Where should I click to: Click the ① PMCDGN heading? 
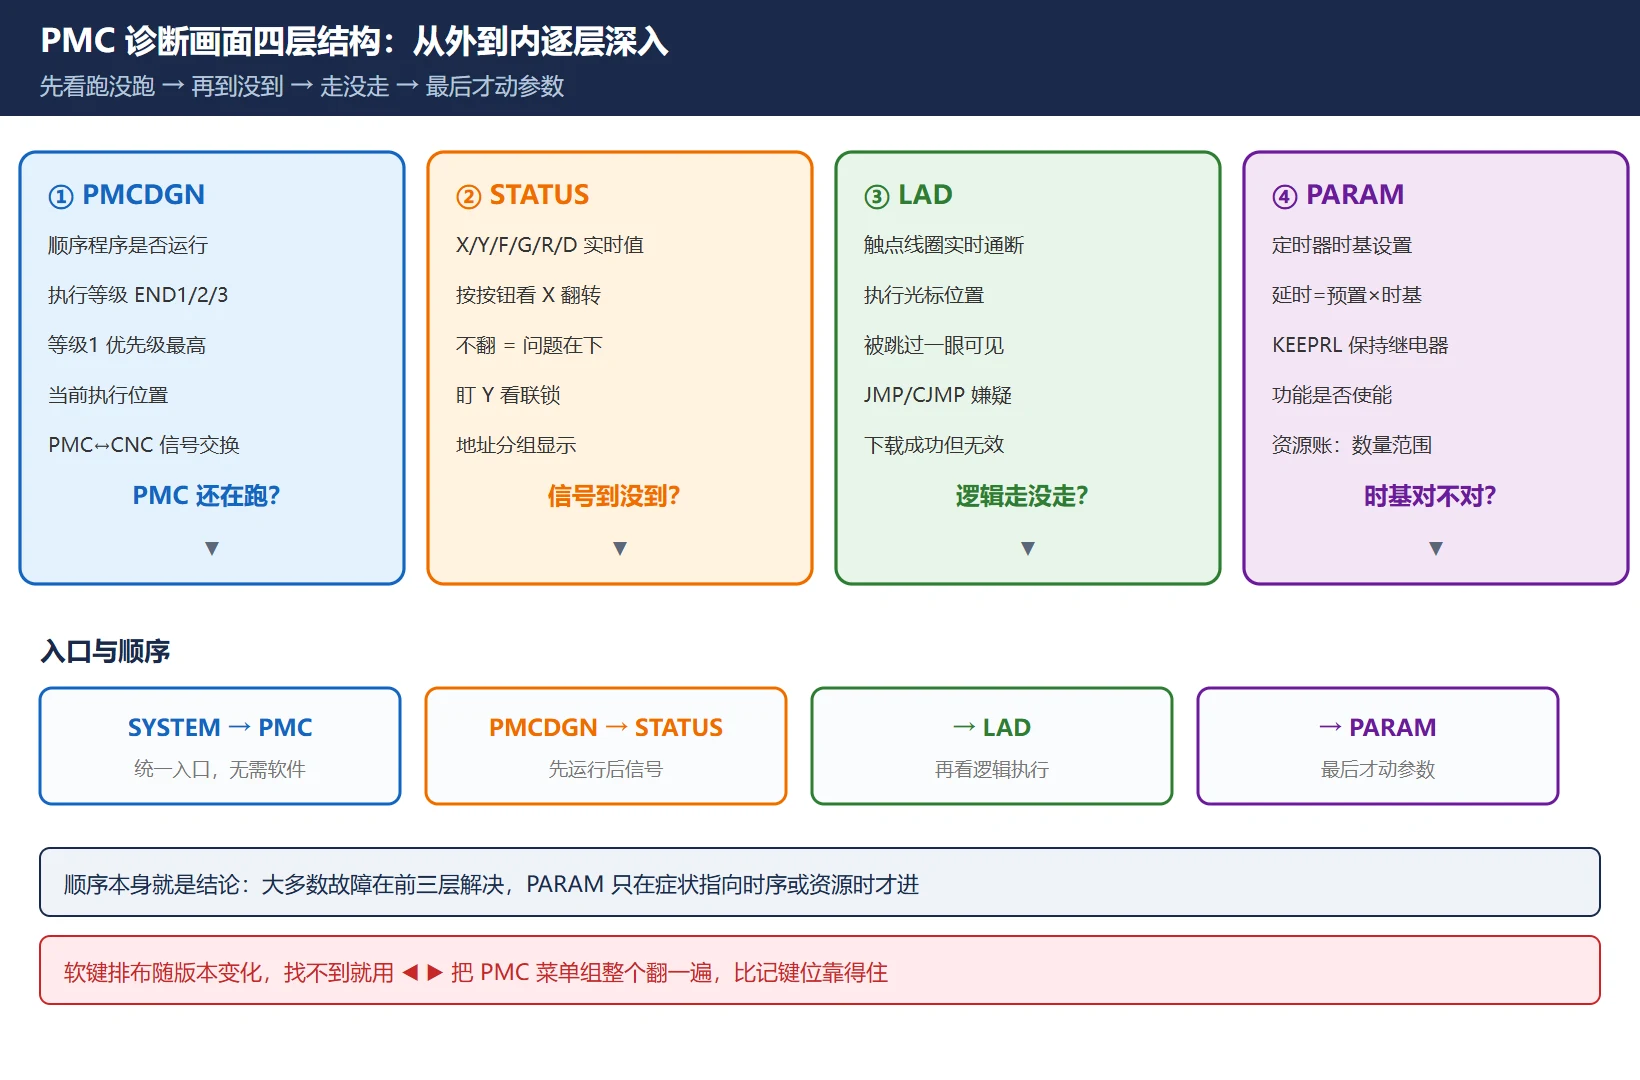tap(126, 195)
